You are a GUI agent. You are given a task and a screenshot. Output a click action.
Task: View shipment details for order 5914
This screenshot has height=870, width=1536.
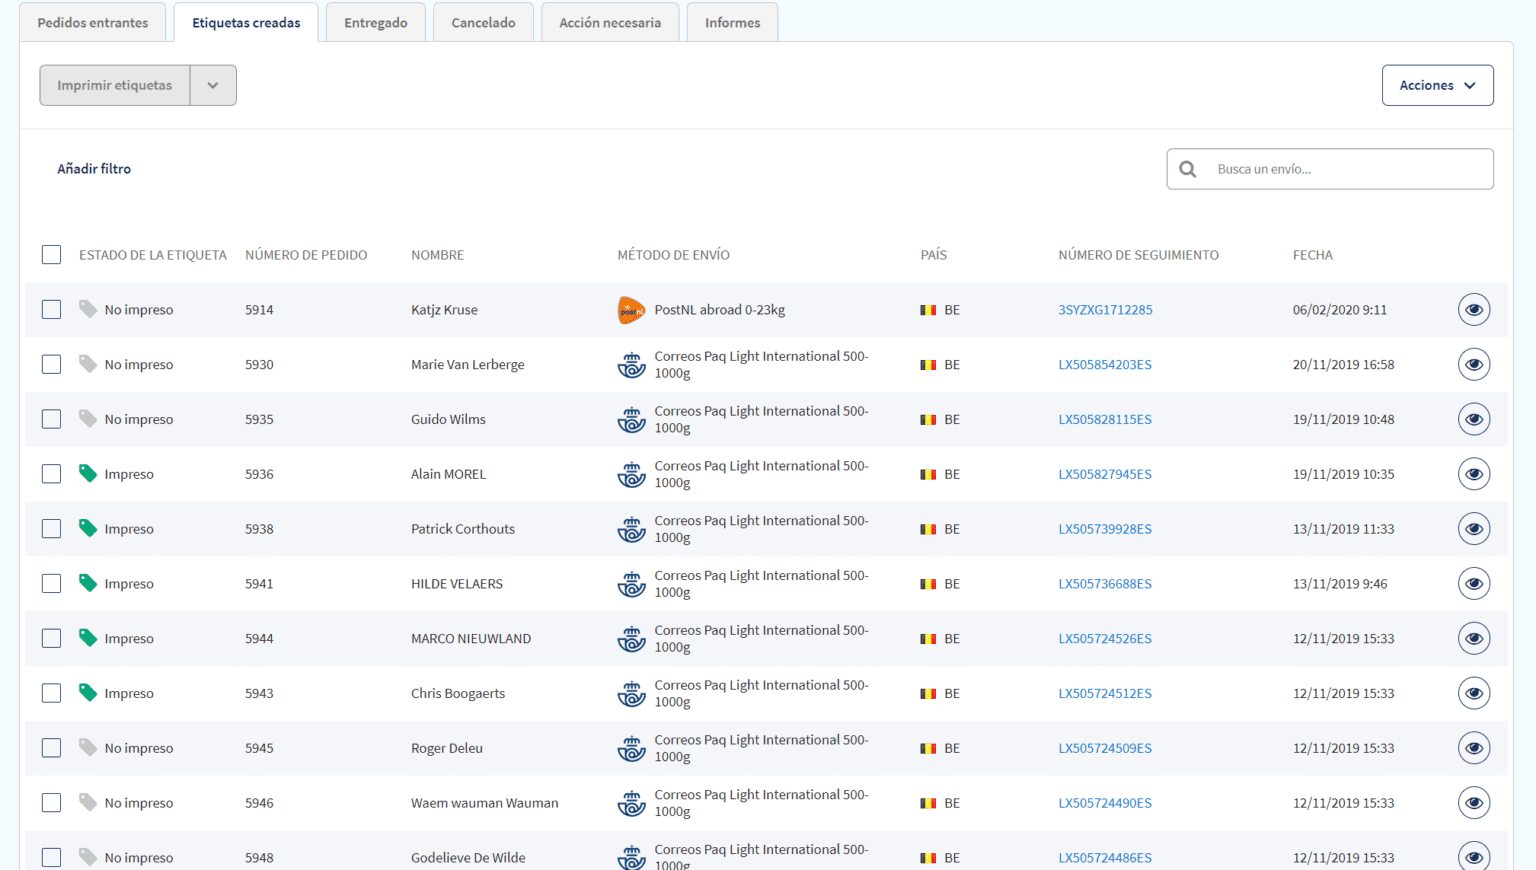[1474, 310]
